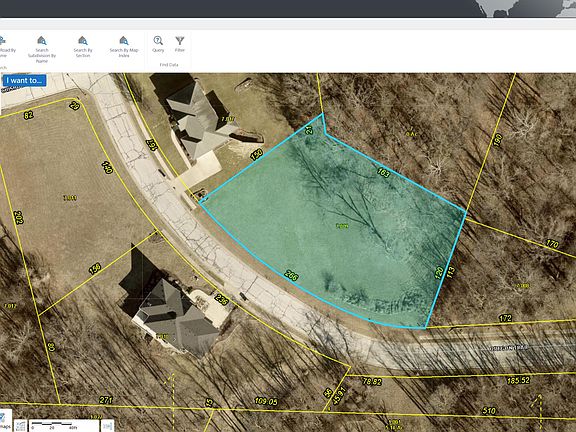Viewport: 576px width, 432px height.
Task: Select parcel 7.007 with the house
Action: (228, 119)
